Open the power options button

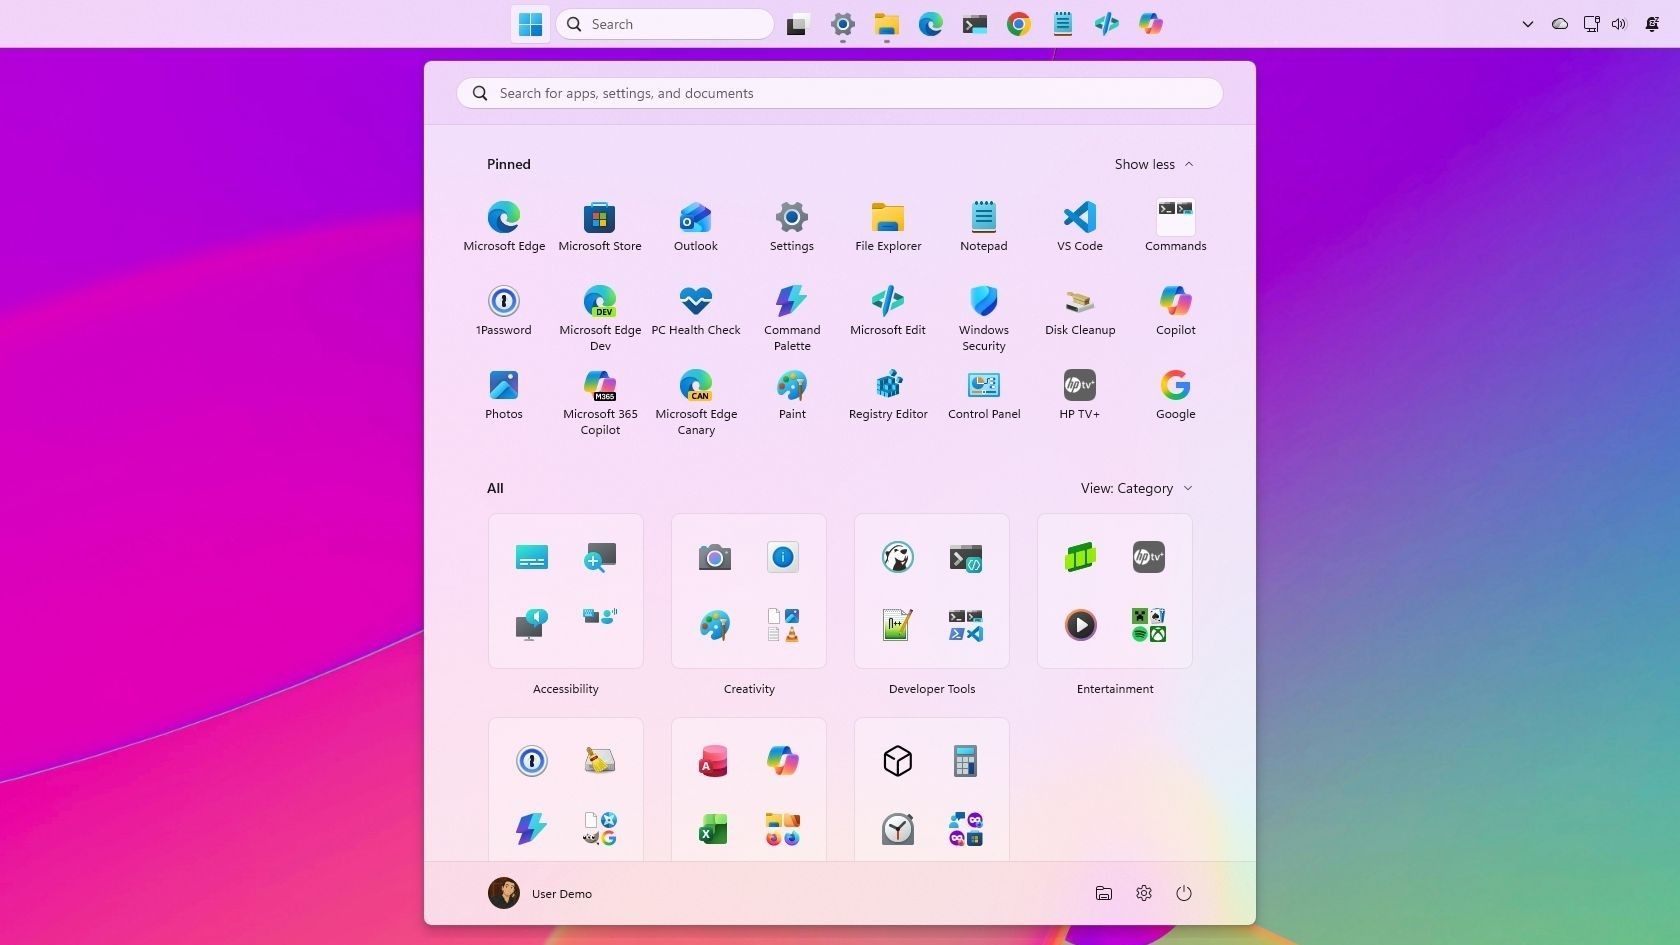point(1184,893)
